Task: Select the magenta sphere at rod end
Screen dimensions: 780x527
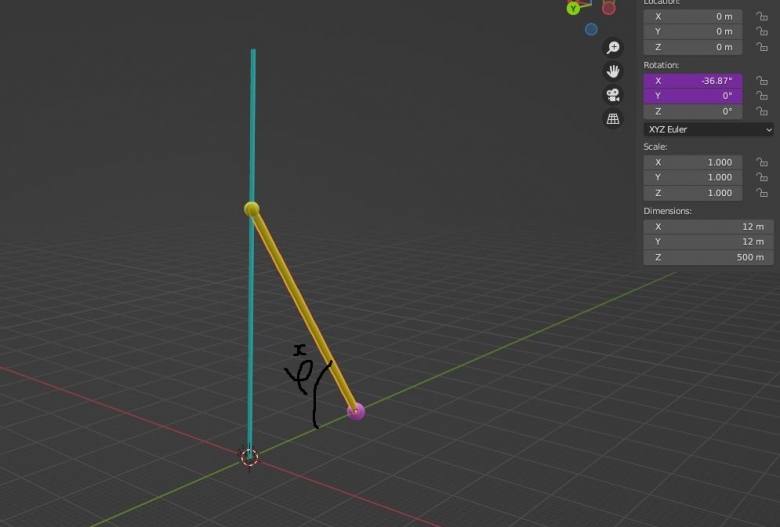Action: click(356, 411)
